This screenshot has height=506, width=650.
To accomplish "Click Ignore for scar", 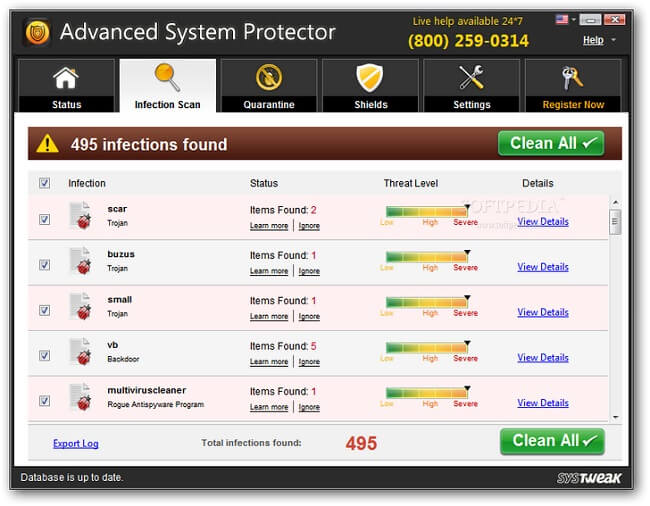I will click(309, 226).
